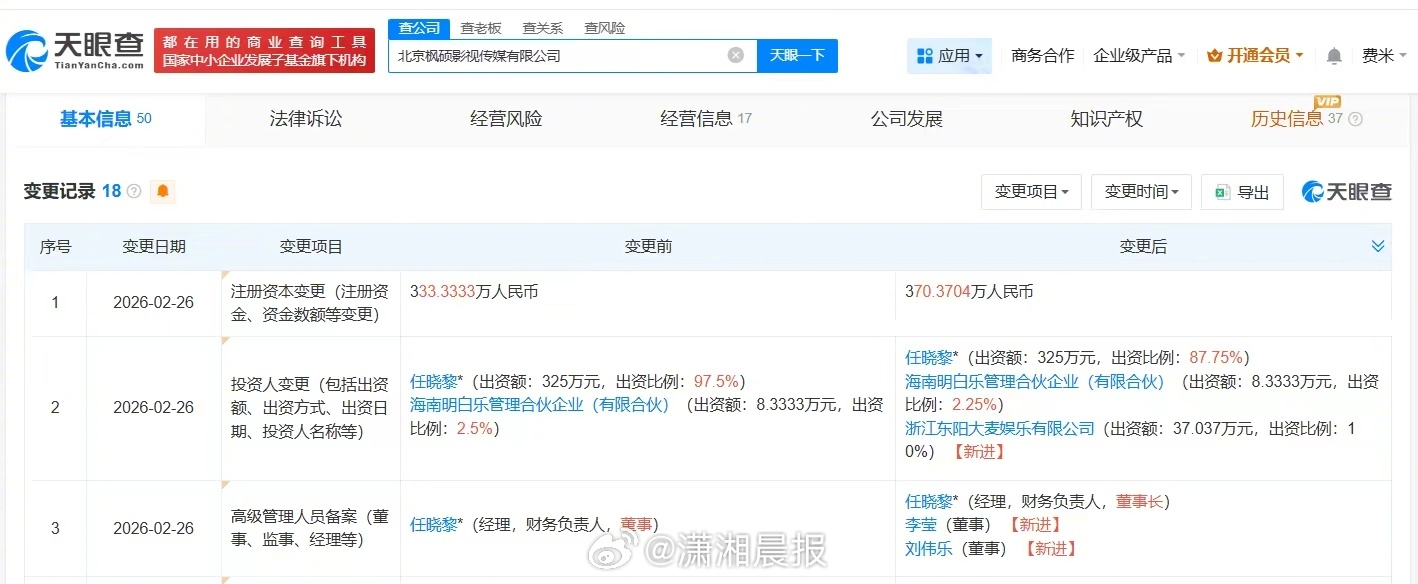Open the 浙江东阳大麦娱乐有限公司 link

tap(1000, 428)
